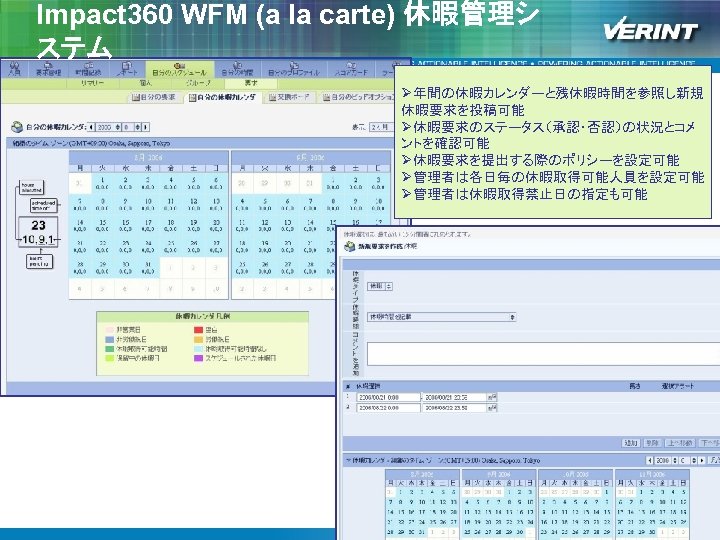Go to previous period in dialog calendar
The image size is (720, 540).
pos(650,460)
